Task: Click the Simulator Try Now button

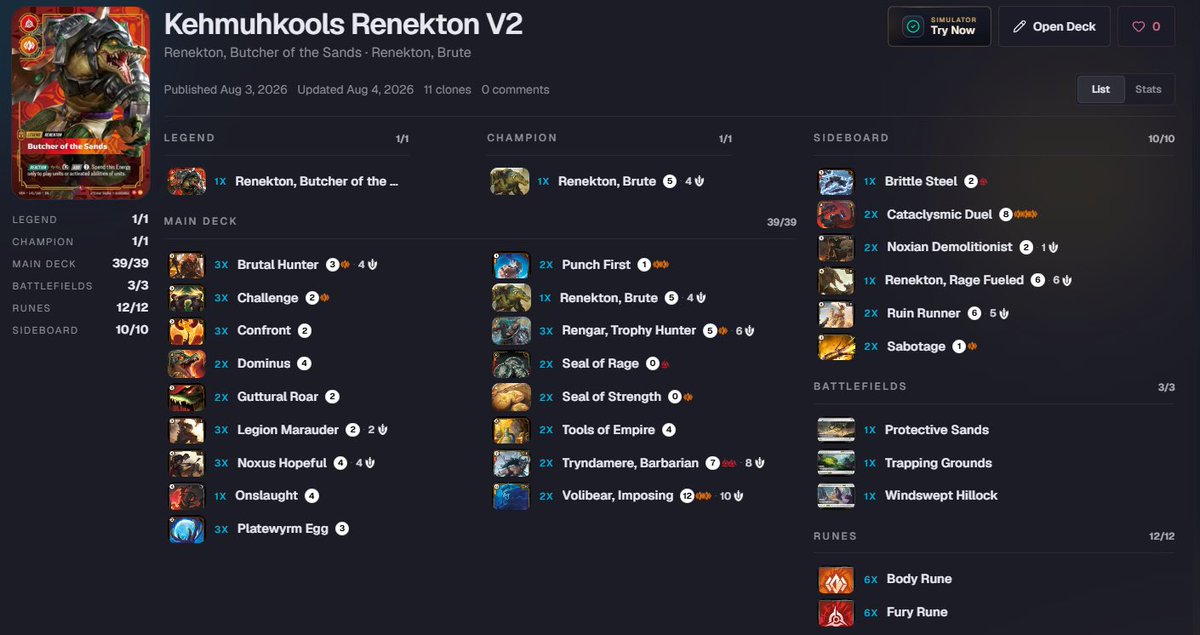Action: tap(939, 27)
